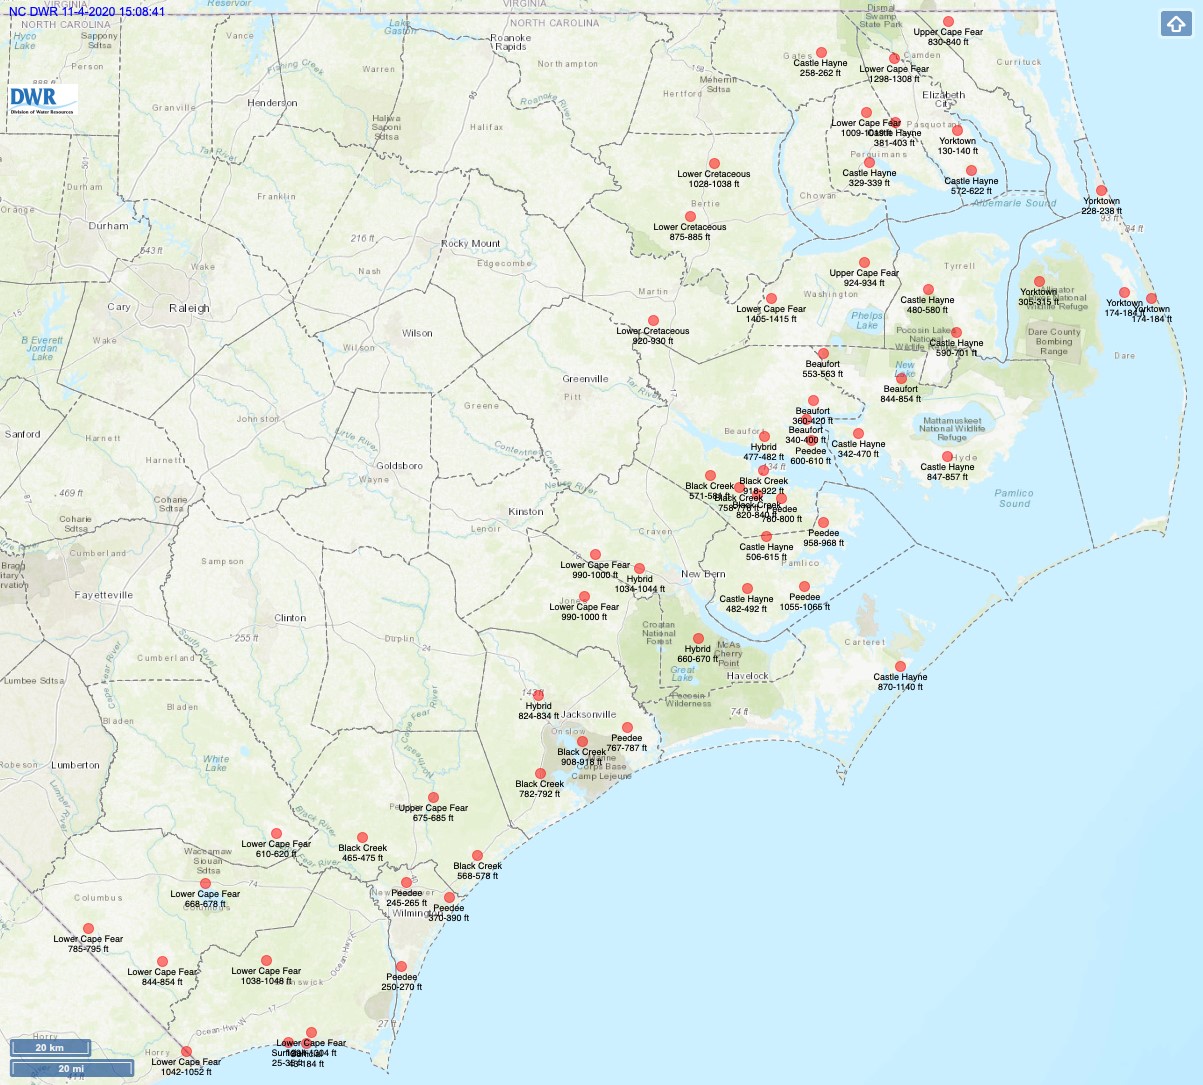Select the Upper Cape Fear 924-934 ft marker
Screen dimensions: 1203x1085
(862, 260)
